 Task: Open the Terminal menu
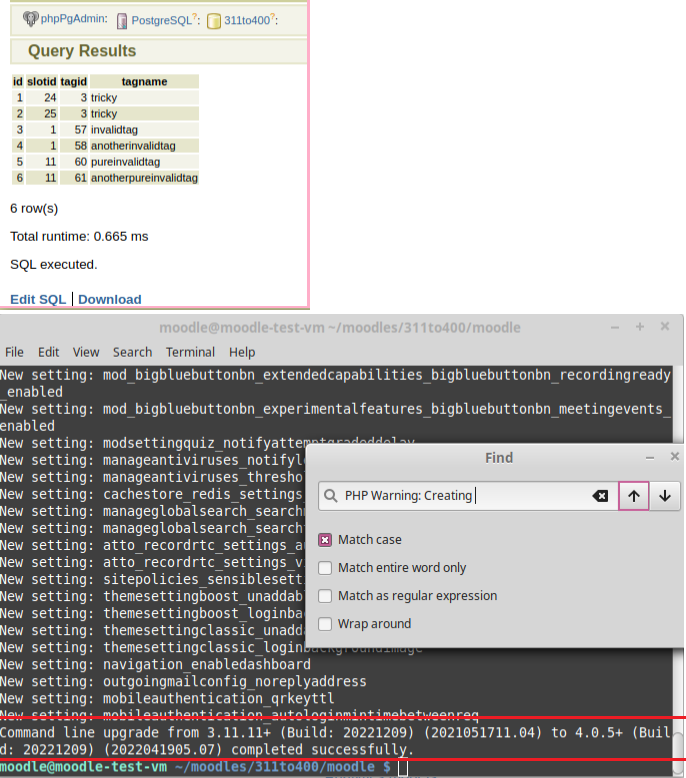coord(190,352)
